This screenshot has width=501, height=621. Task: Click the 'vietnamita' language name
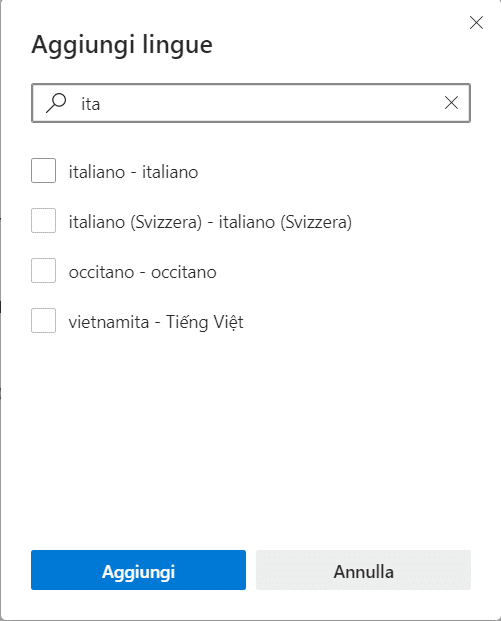pyautogui.click(x=109, y=322)
